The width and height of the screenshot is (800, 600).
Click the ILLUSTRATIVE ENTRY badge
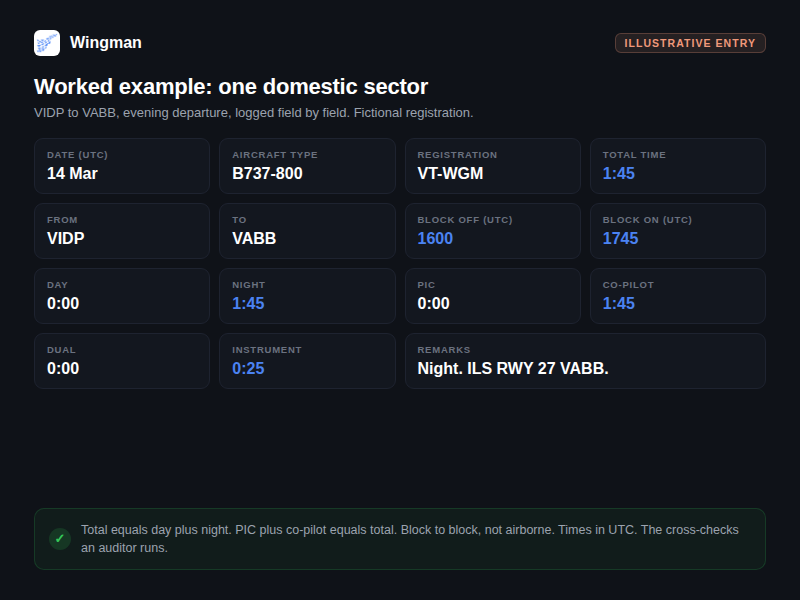click(690, 43)
